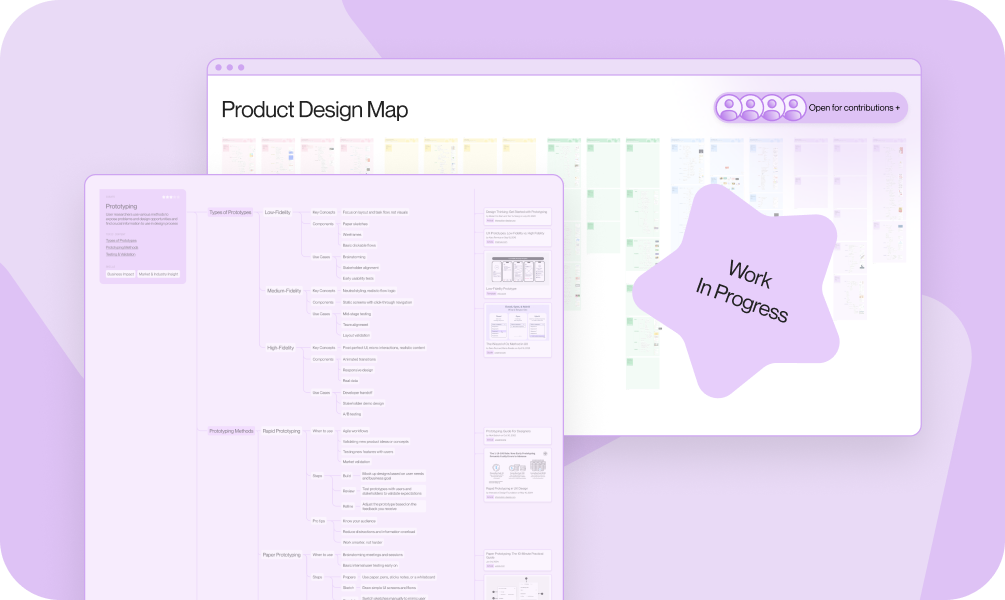
Task: Click the A/B testing node
Action: (352, 415)
